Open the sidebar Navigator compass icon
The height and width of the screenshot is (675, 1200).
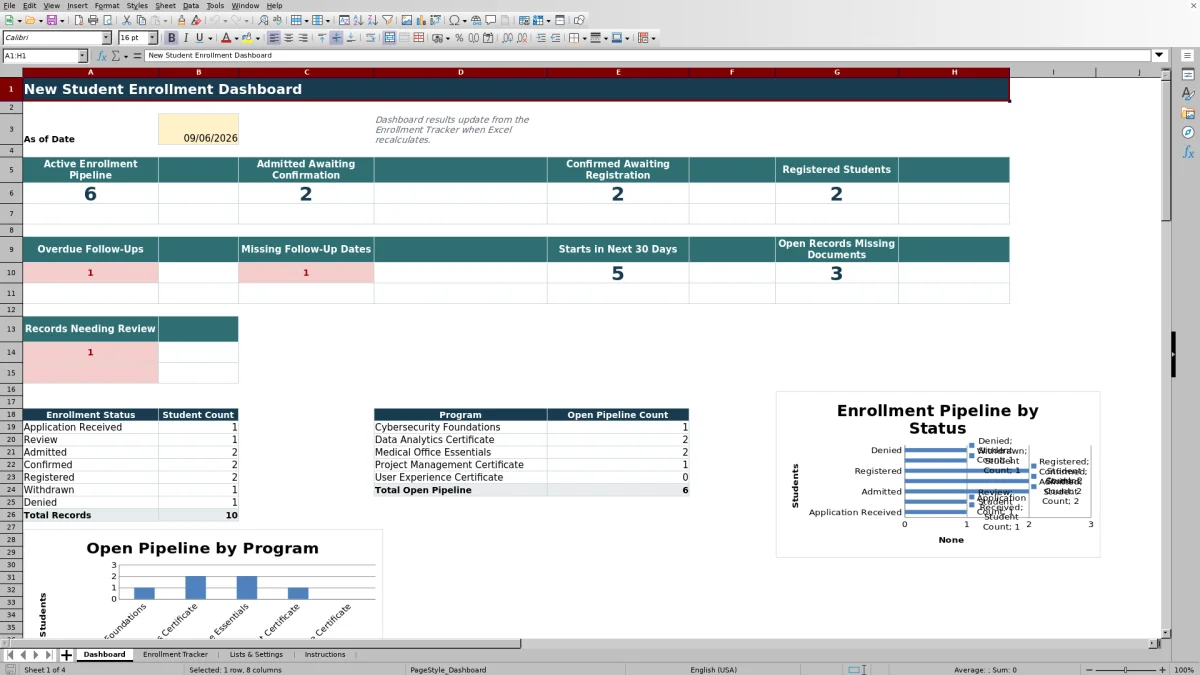coord(1188,132)
